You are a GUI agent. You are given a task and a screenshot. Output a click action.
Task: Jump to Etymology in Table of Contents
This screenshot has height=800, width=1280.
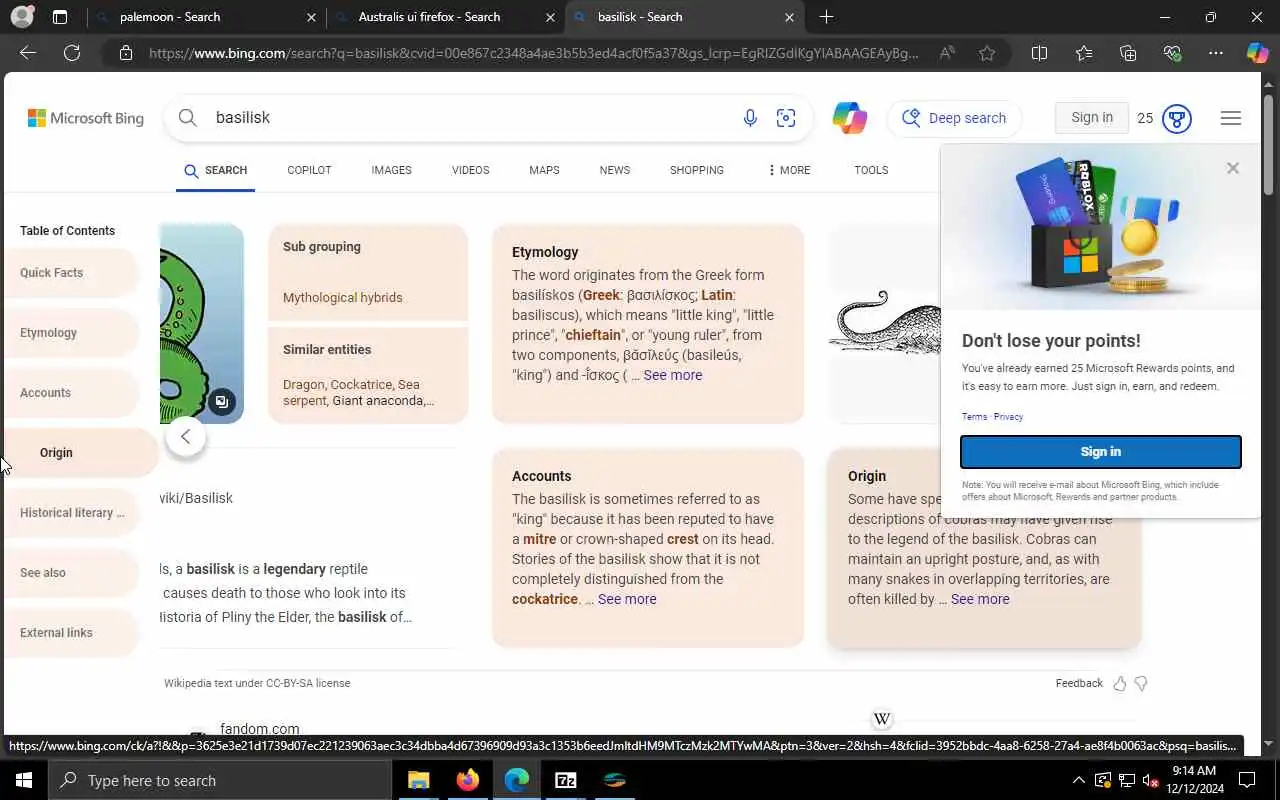[70, 333]
